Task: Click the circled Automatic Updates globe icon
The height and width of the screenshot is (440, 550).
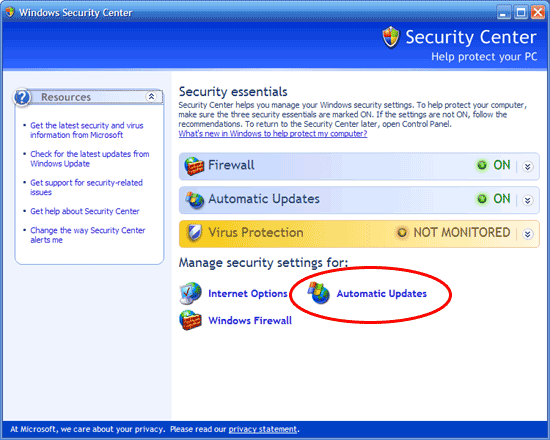Action: coord(318,293)
